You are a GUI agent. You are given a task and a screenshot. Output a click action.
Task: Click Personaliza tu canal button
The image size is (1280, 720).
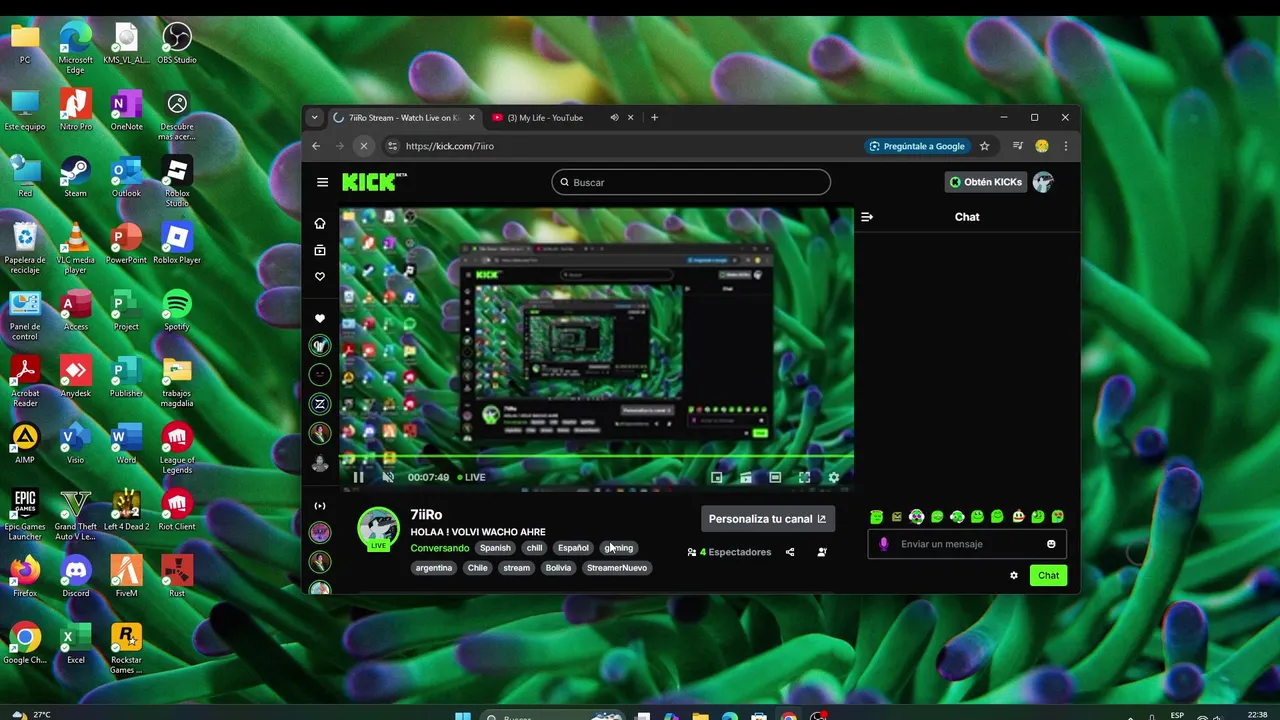(768, 519)
